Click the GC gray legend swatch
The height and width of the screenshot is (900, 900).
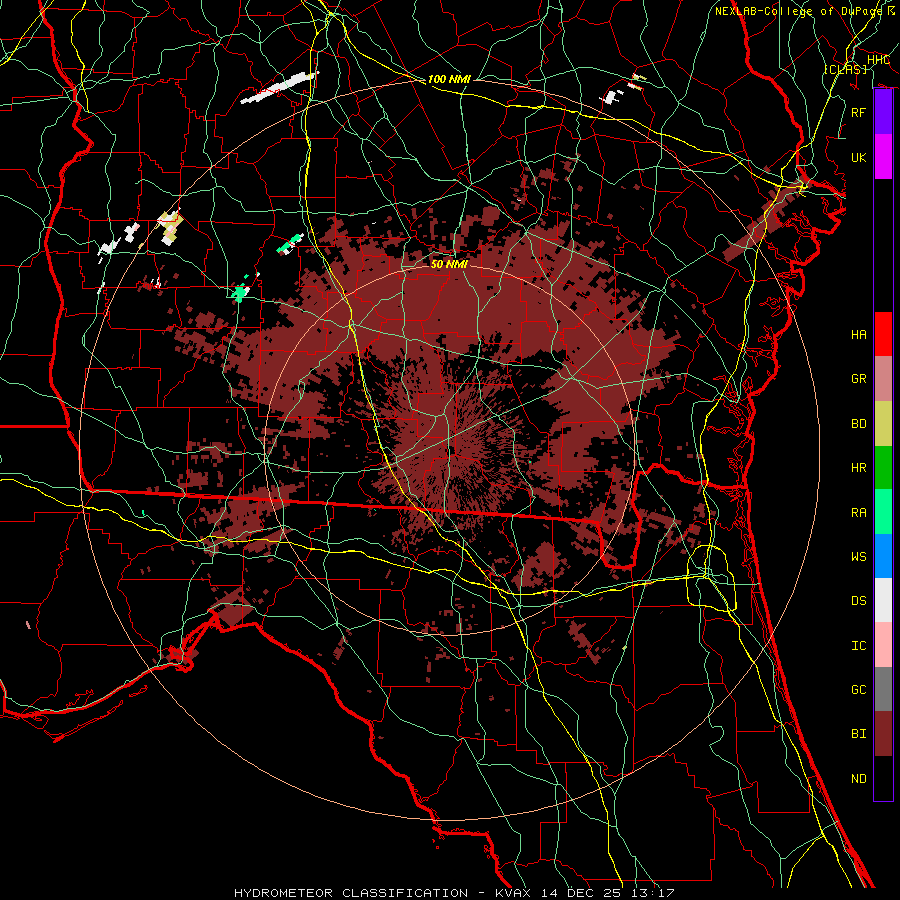coord(883,689)
